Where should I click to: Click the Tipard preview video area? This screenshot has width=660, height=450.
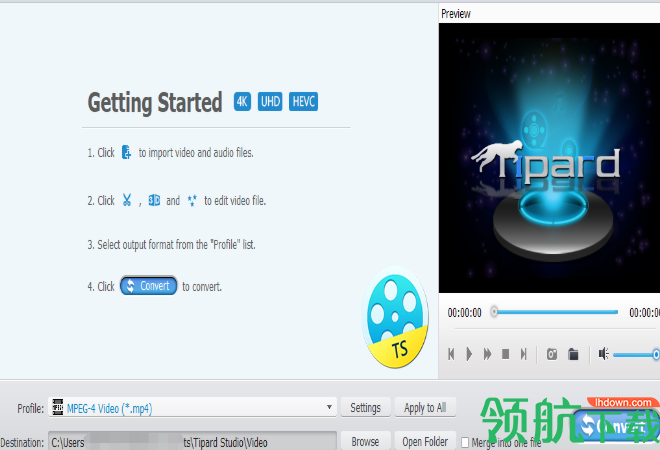[x=549, y=158]
